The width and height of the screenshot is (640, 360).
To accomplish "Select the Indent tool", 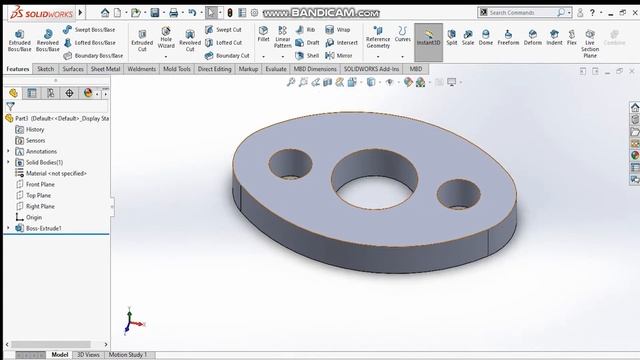I will click(554, 37).
